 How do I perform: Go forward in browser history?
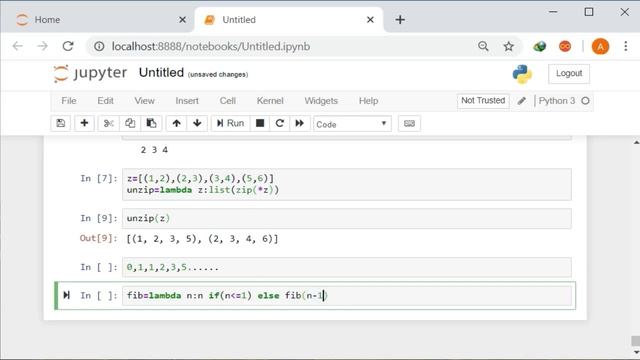pos(42,46)
